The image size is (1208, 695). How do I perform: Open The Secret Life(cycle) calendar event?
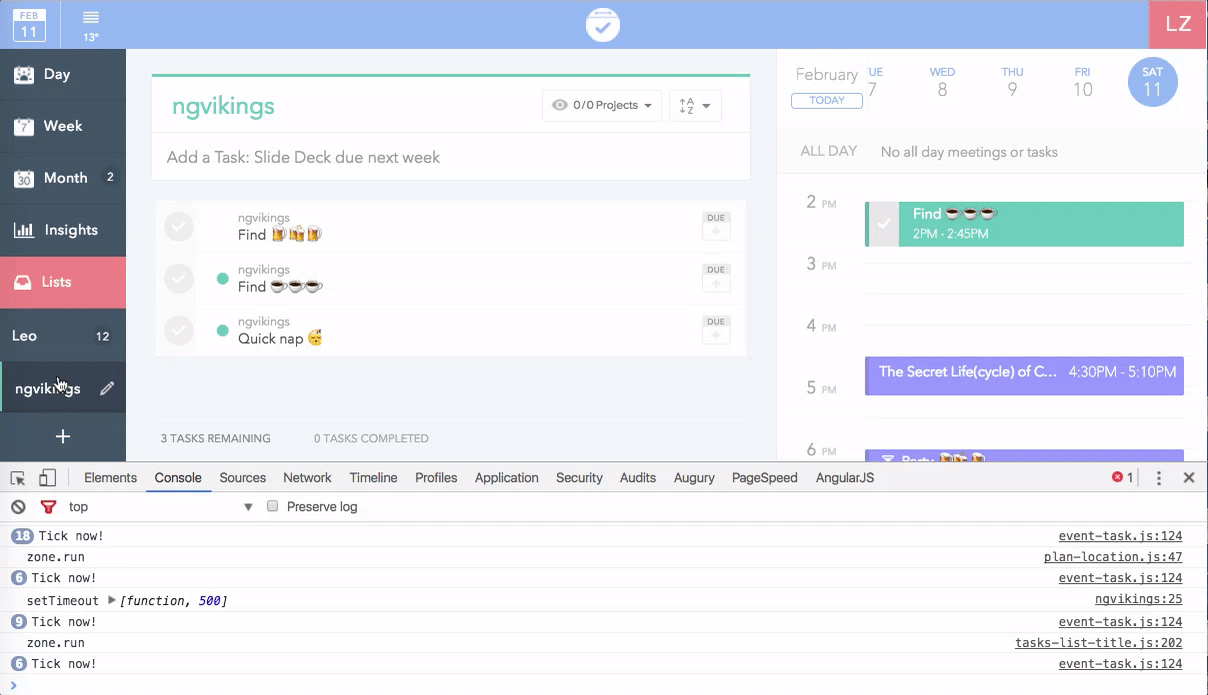(1024, 375)
